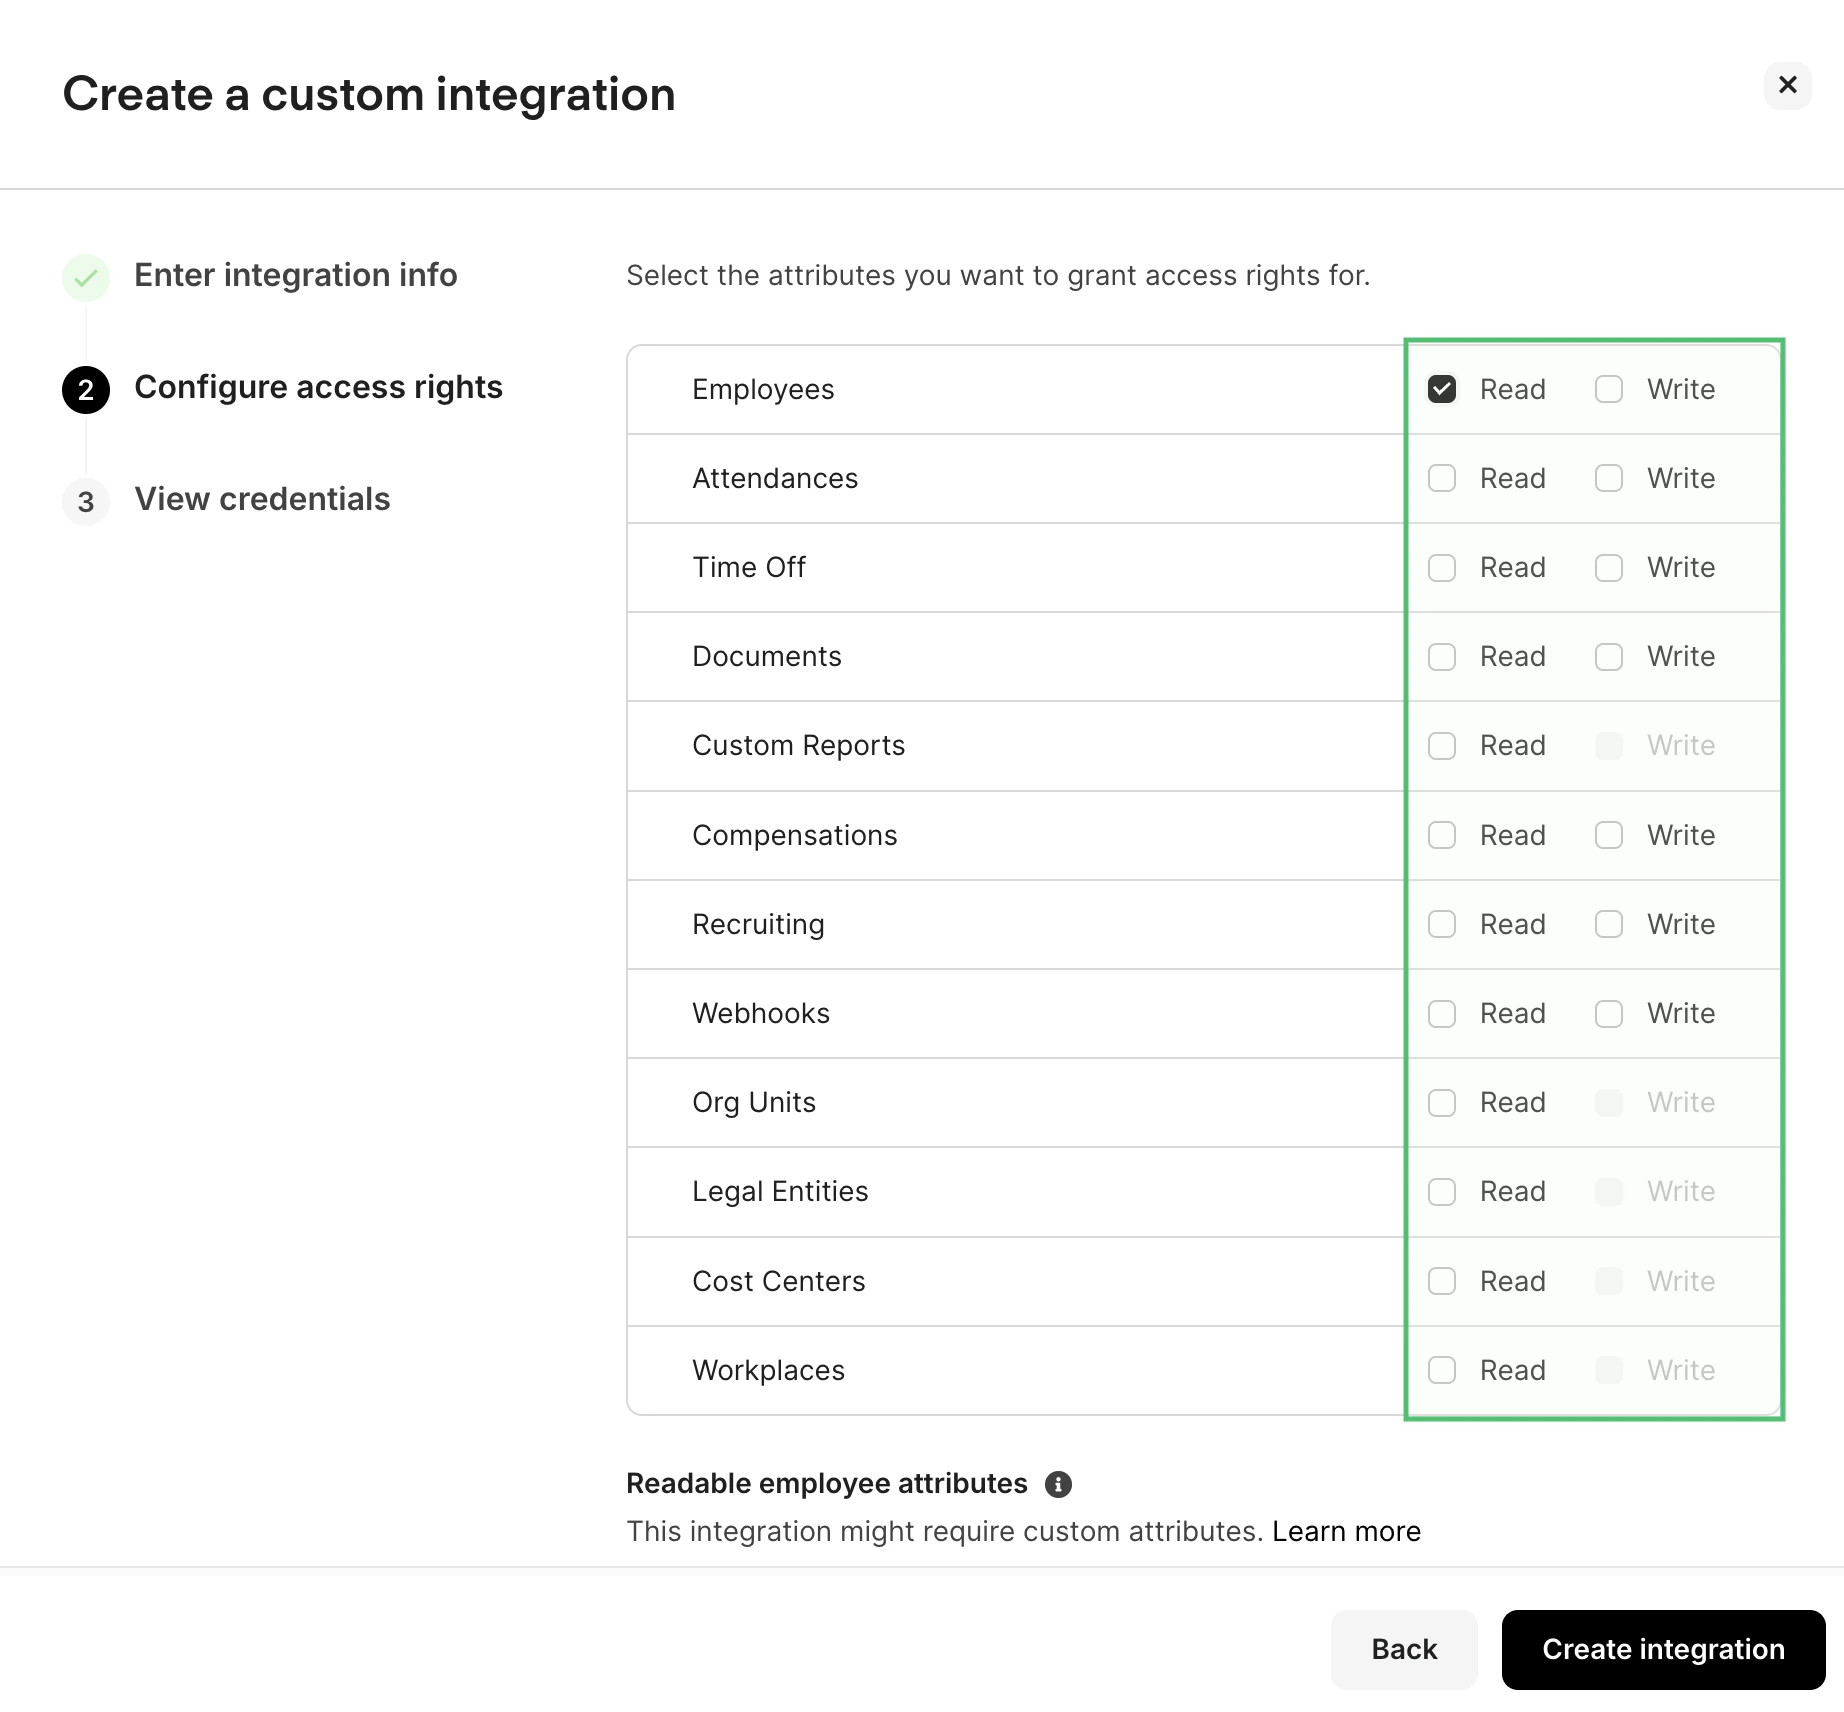The width and height of the screenshot is (1844, 1712).
Task: Enable Read access for Legal Entities
Action: point(1441,1191)
